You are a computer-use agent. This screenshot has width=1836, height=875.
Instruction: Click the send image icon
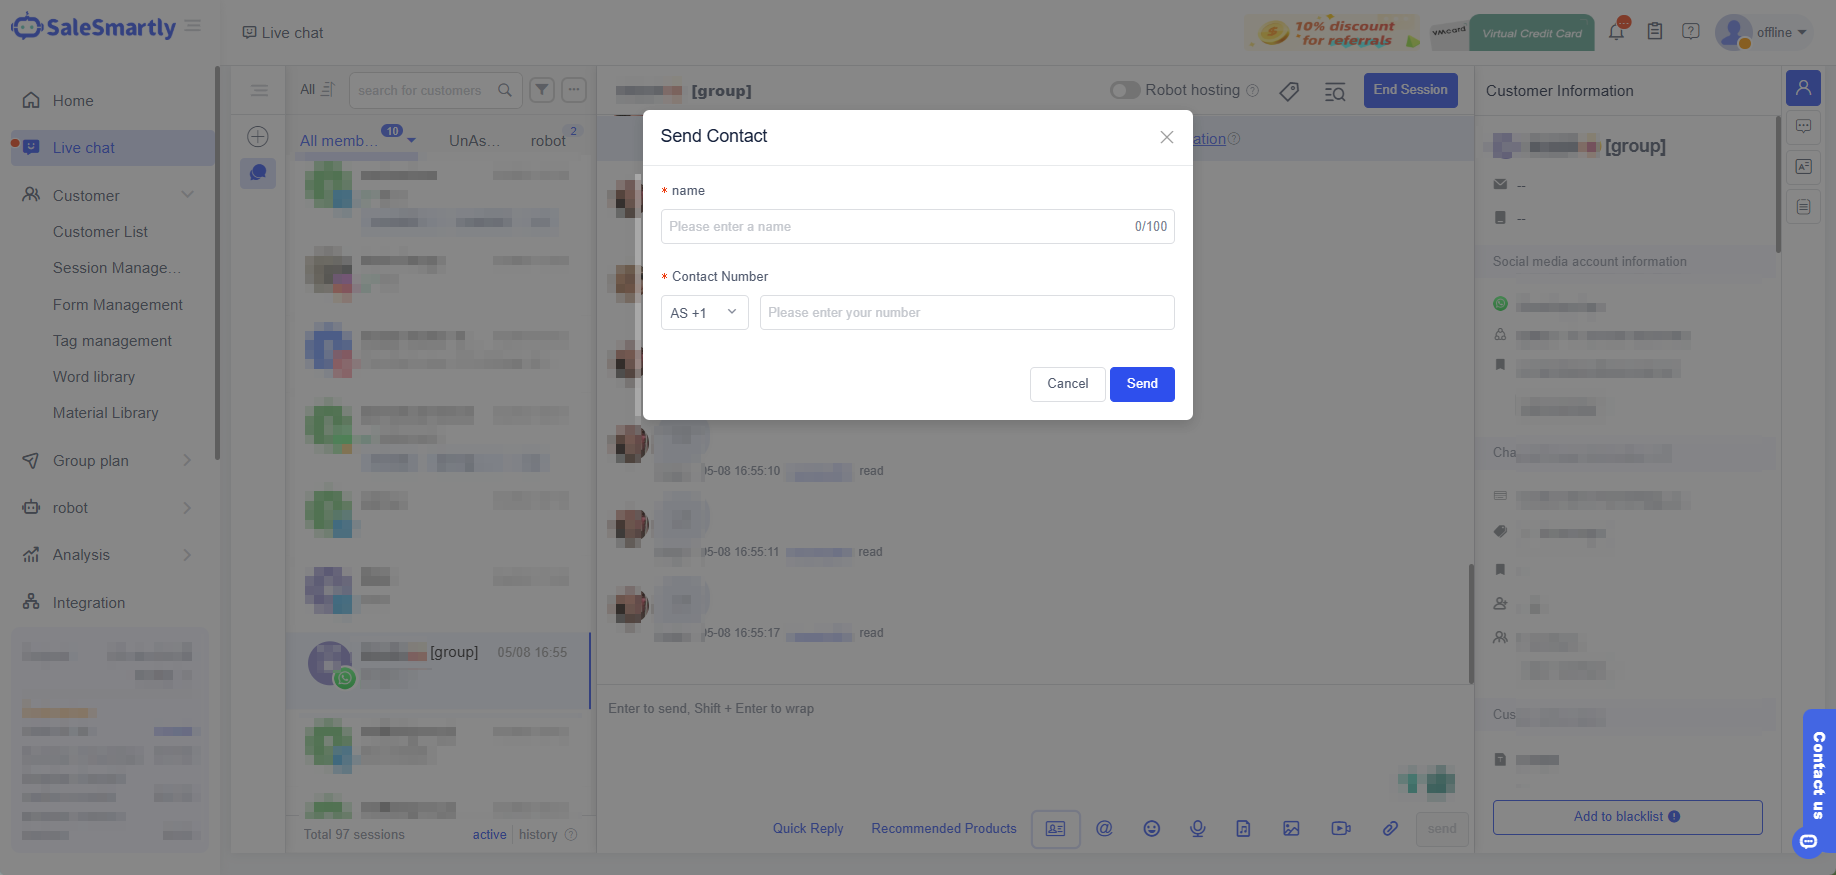tap(1291, 829)
